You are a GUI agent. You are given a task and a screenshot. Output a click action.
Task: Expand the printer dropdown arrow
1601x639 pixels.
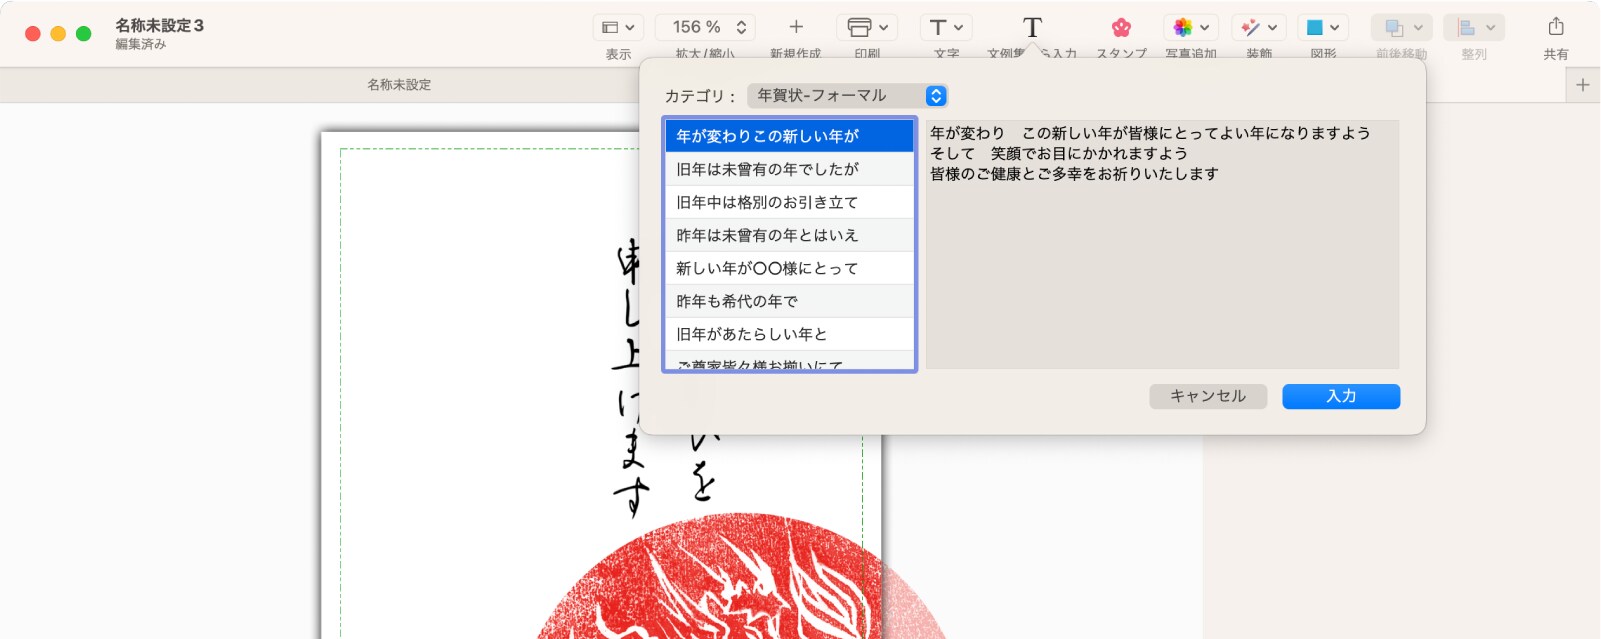pos(884,28)
